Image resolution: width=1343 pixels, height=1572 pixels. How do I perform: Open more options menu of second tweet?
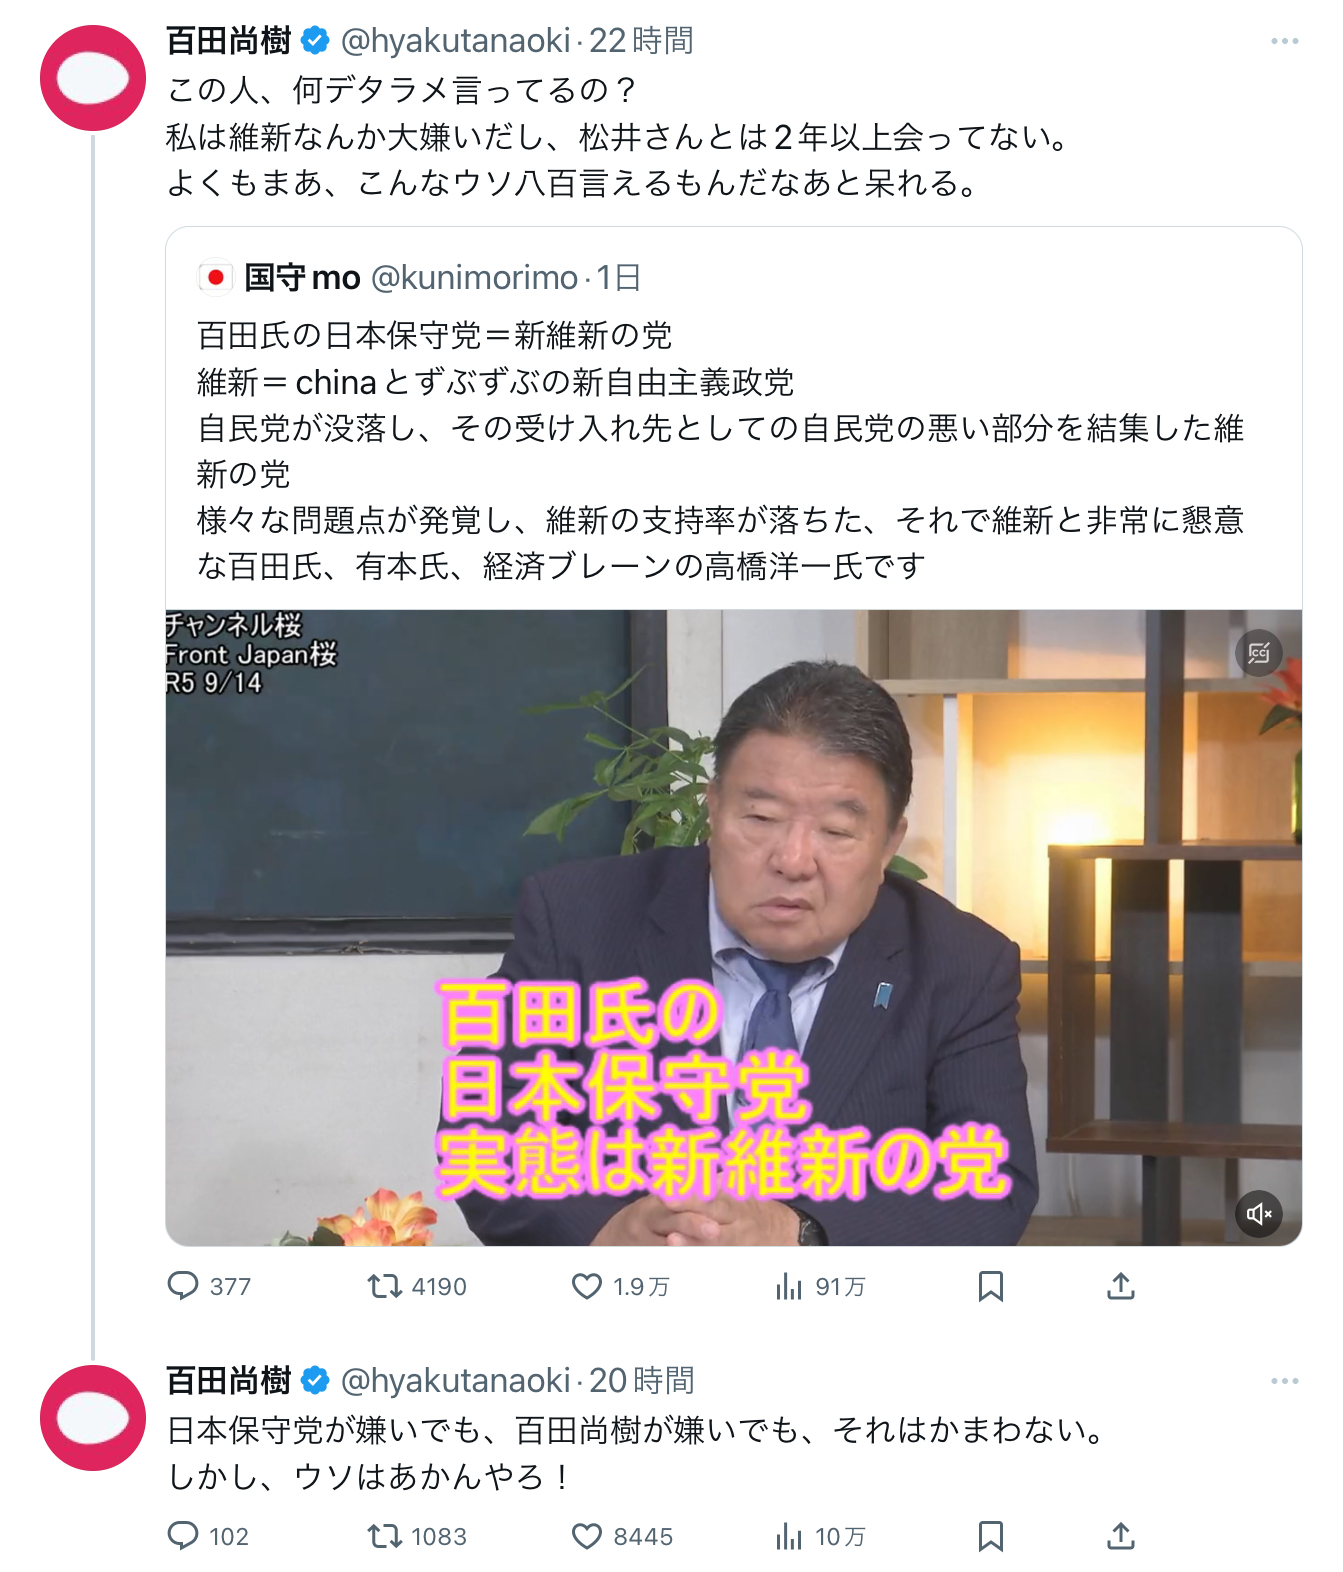point(1285,1381)
